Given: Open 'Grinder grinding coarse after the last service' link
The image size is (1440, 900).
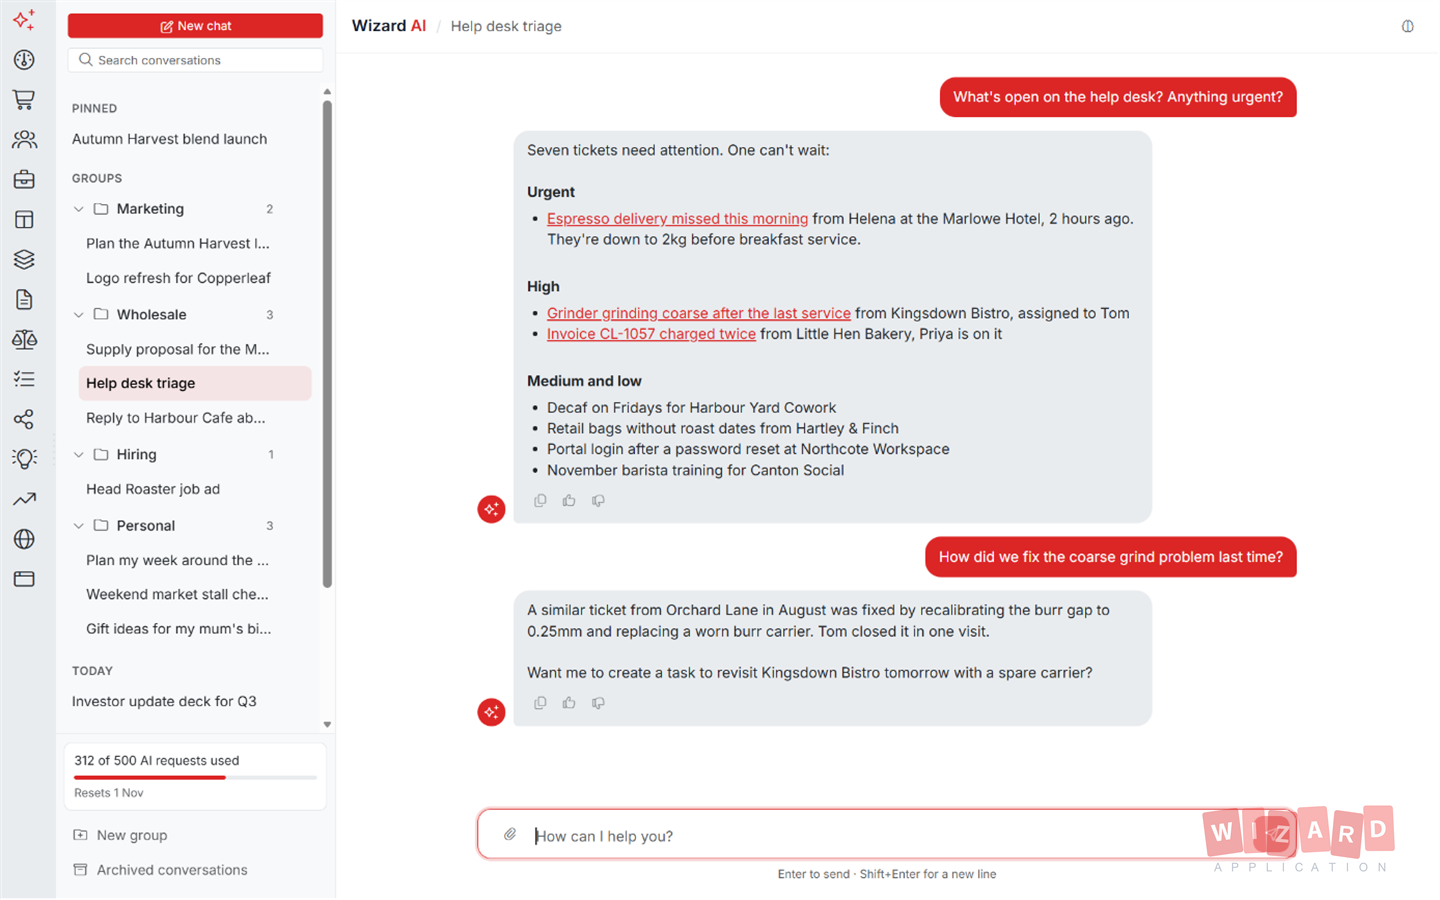Looking at the screenshot, I should tap(698, 313).
